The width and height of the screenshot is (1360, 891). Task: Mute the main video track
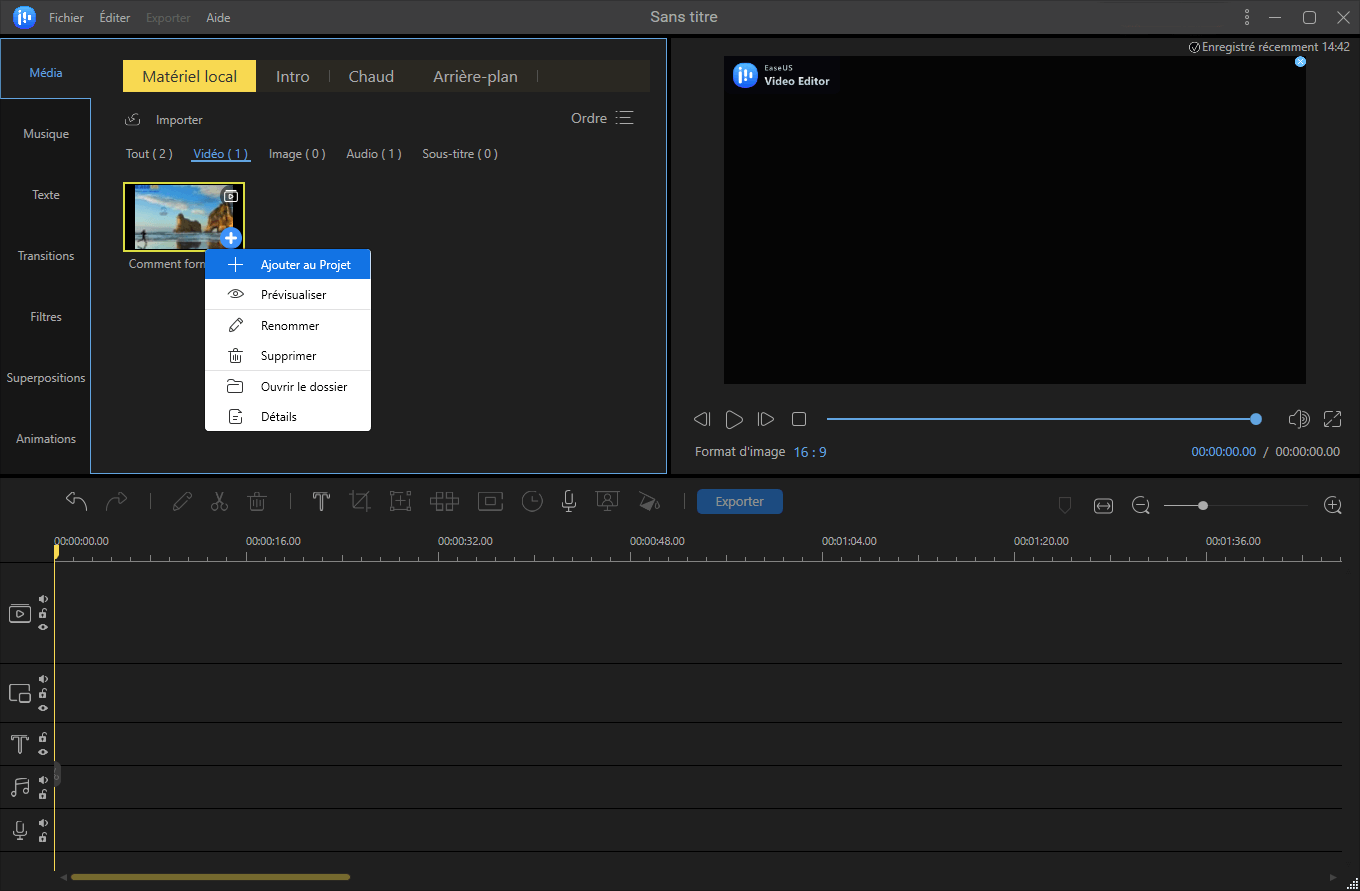coord(43,599)
